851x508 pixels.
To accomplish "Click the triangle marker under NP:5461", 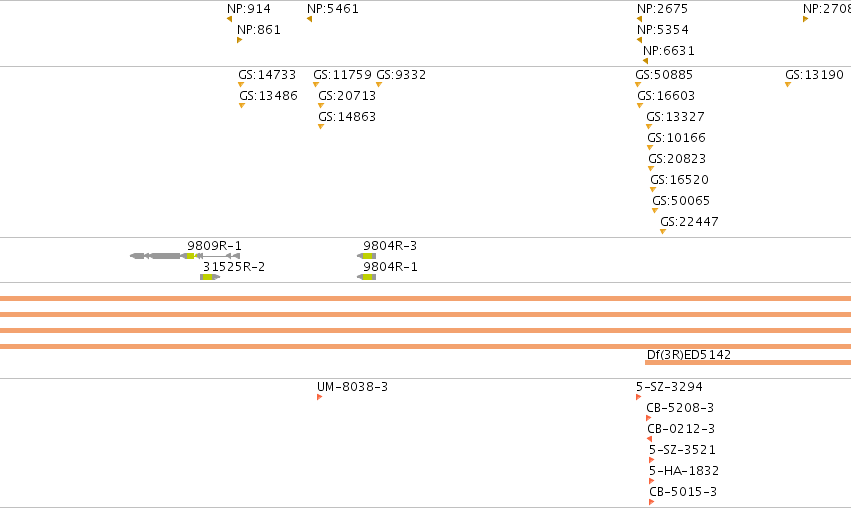I will click(309, 19).
